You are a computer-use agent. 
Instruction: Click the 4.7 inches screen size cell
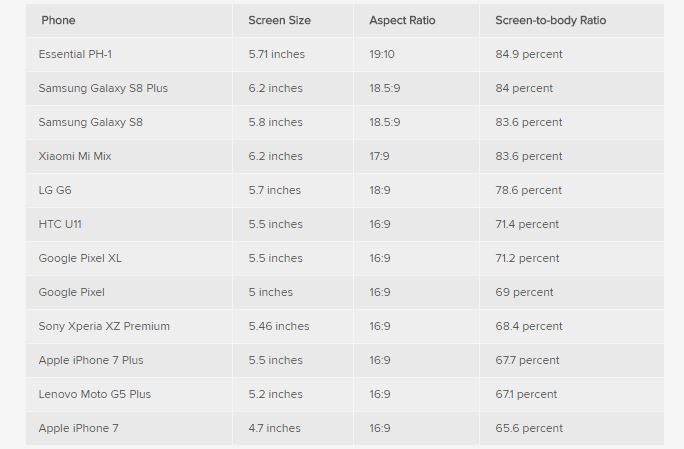pos(274,428)
